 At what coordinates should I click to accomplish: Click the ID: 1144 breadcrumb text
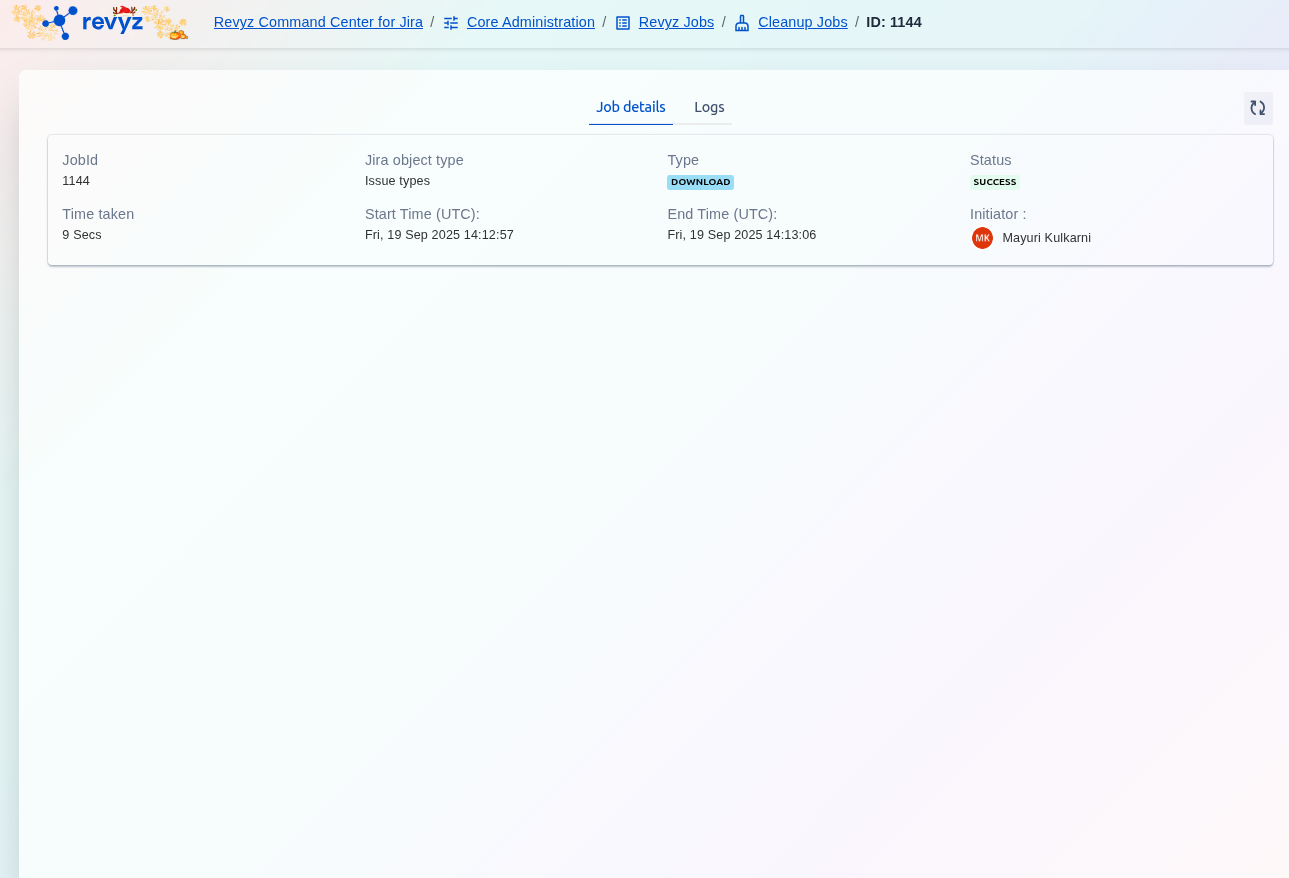click(893, 22)
